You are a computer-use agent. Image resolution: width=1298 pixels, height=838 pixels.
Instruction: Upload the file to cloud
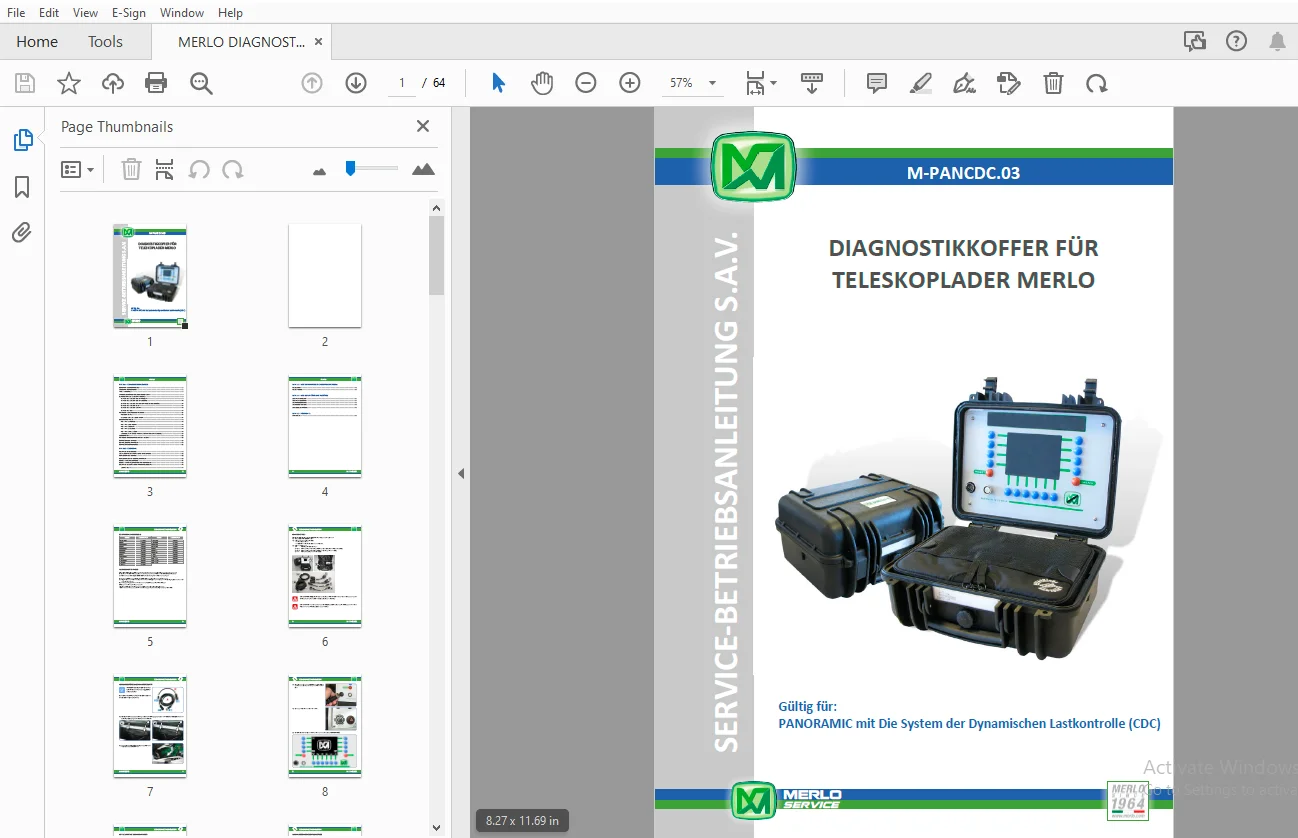click(113, 83)
